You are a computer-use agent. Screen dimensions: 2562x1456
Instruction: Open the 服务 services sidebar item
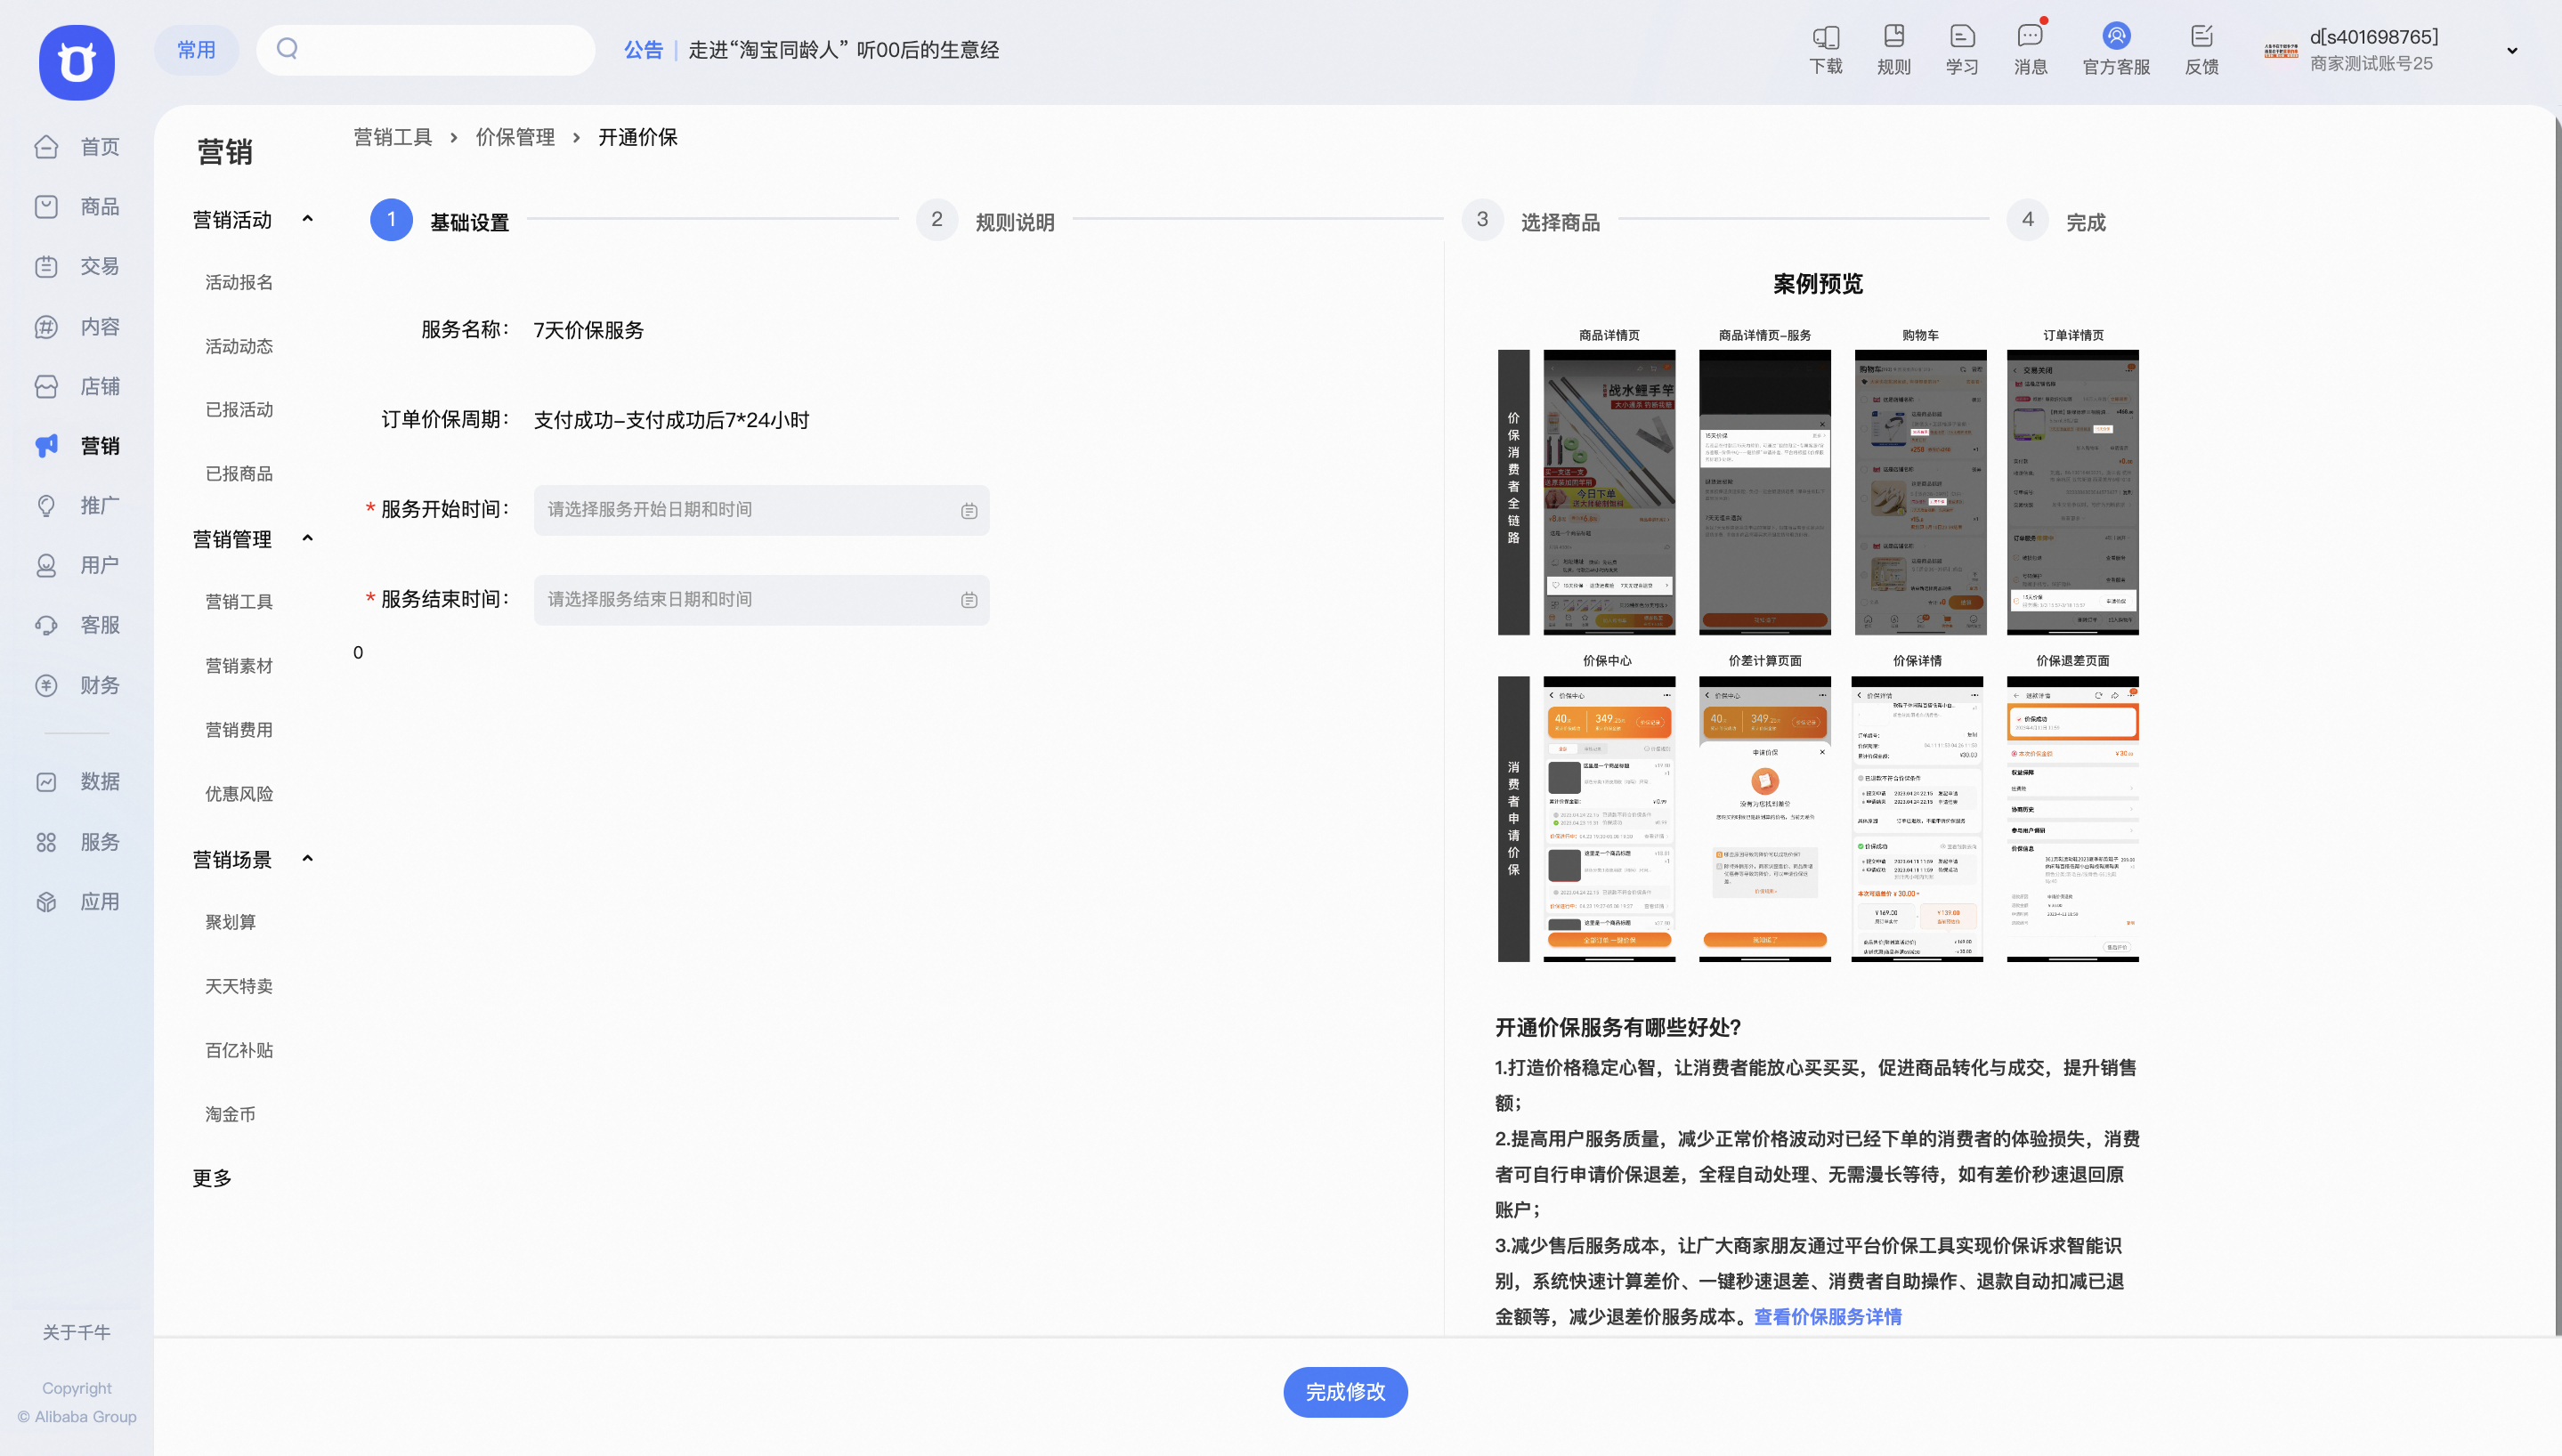coord(77,842)
